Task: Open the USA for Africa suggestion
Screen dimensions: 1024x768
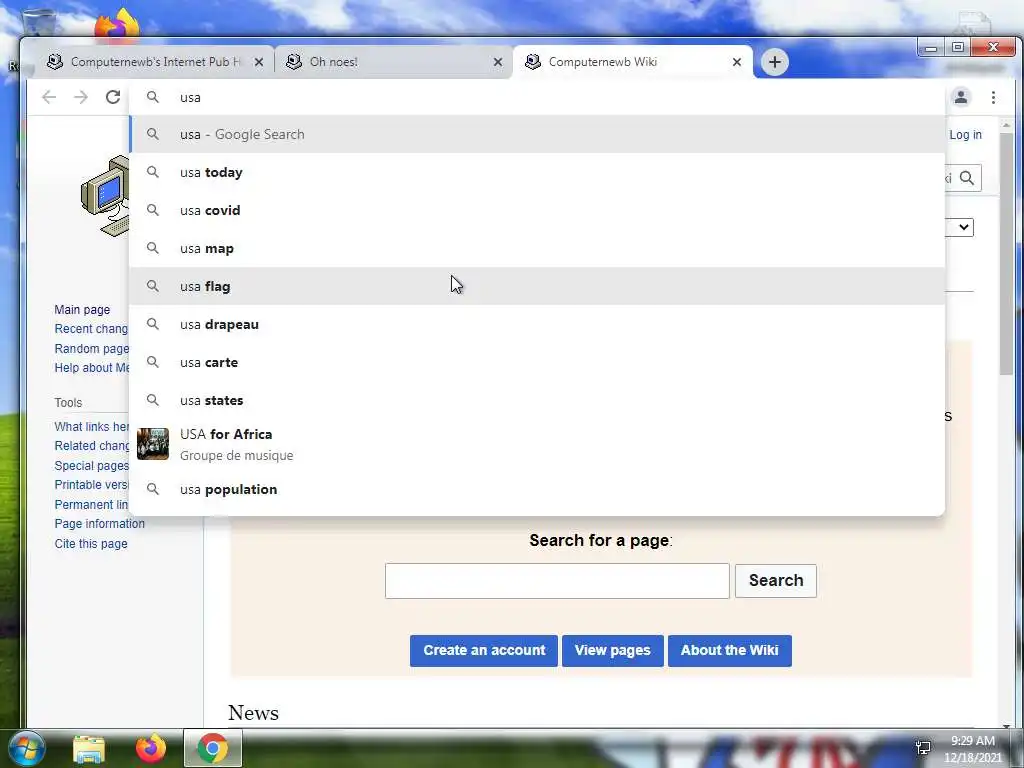Action: (537, 444)
